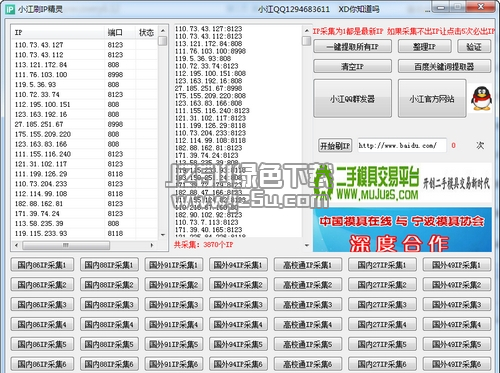Open the 中国模具在线 深度合作 banner
This screenshot has height=373, width=500.
tap(402, 230)
